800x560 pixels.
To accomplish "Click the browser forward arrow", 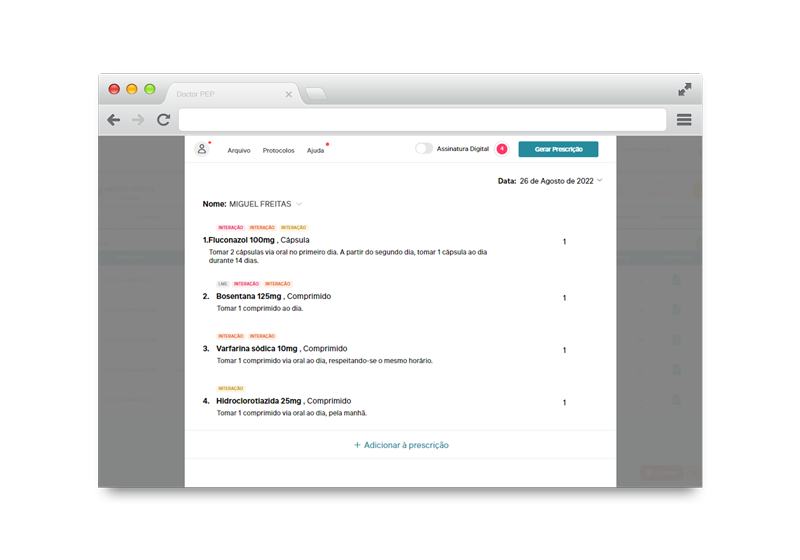I will click(x=138, y=120).
